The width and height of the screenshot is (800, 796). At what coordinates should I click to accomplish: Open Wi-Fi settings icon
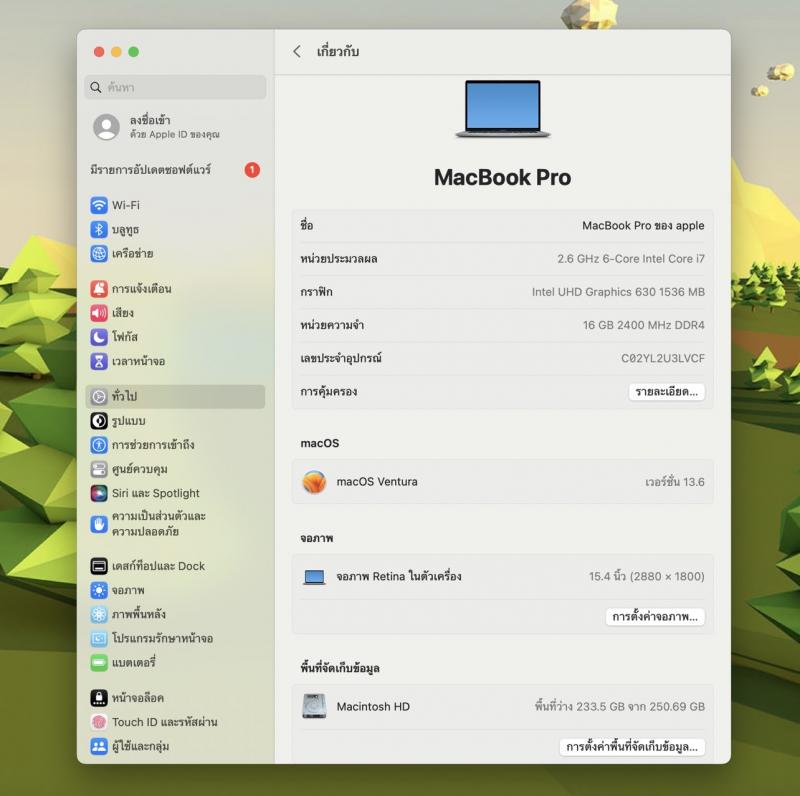pos(99,205)
